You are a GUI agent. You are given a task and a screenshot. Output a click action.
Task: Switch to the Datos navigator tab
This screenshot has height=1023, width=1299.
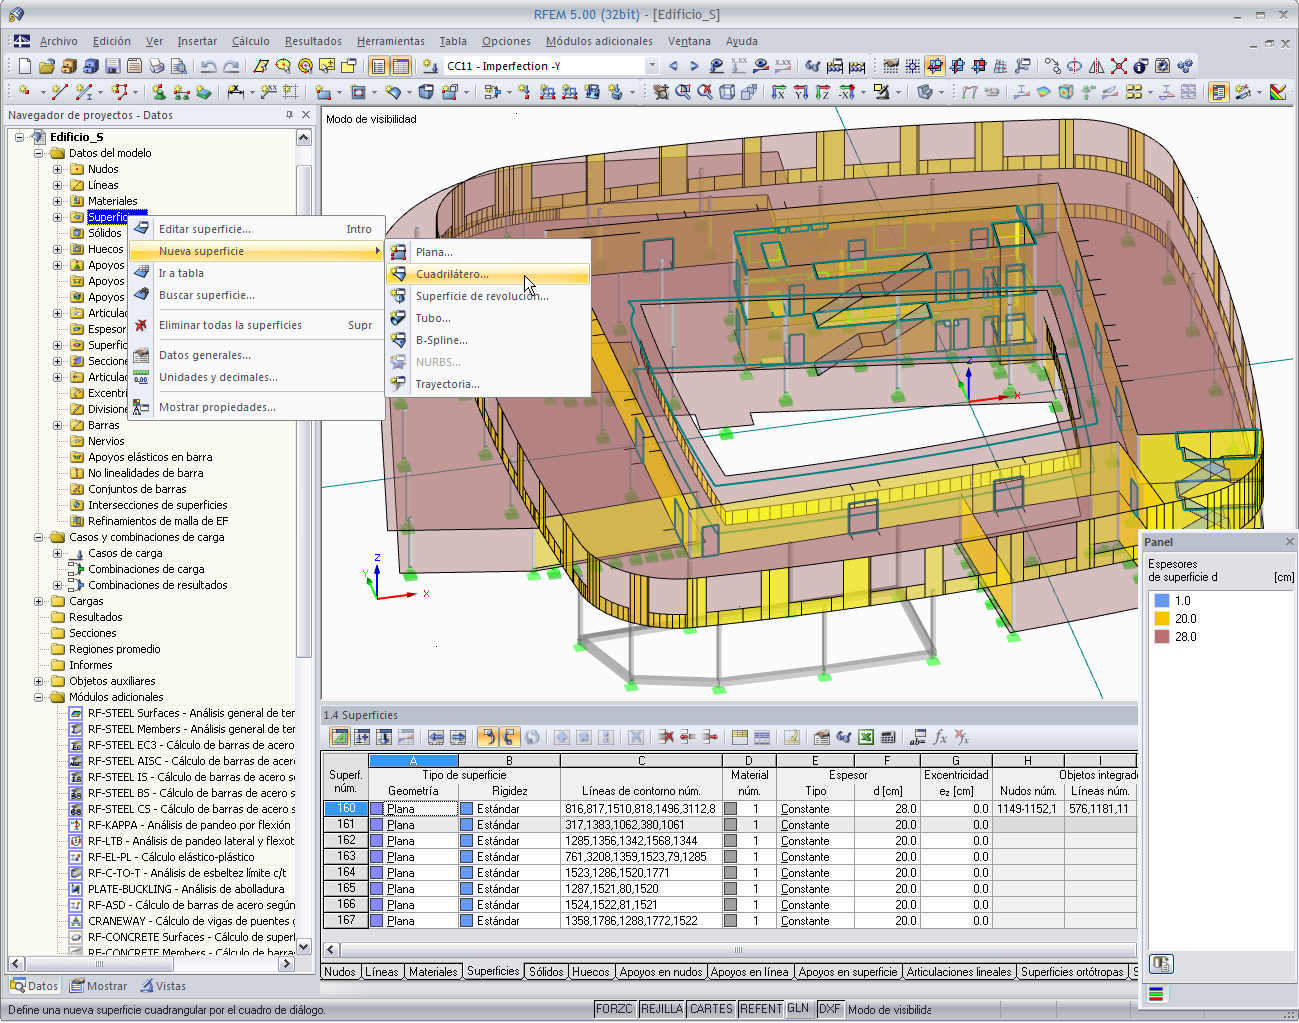(35, 986)
